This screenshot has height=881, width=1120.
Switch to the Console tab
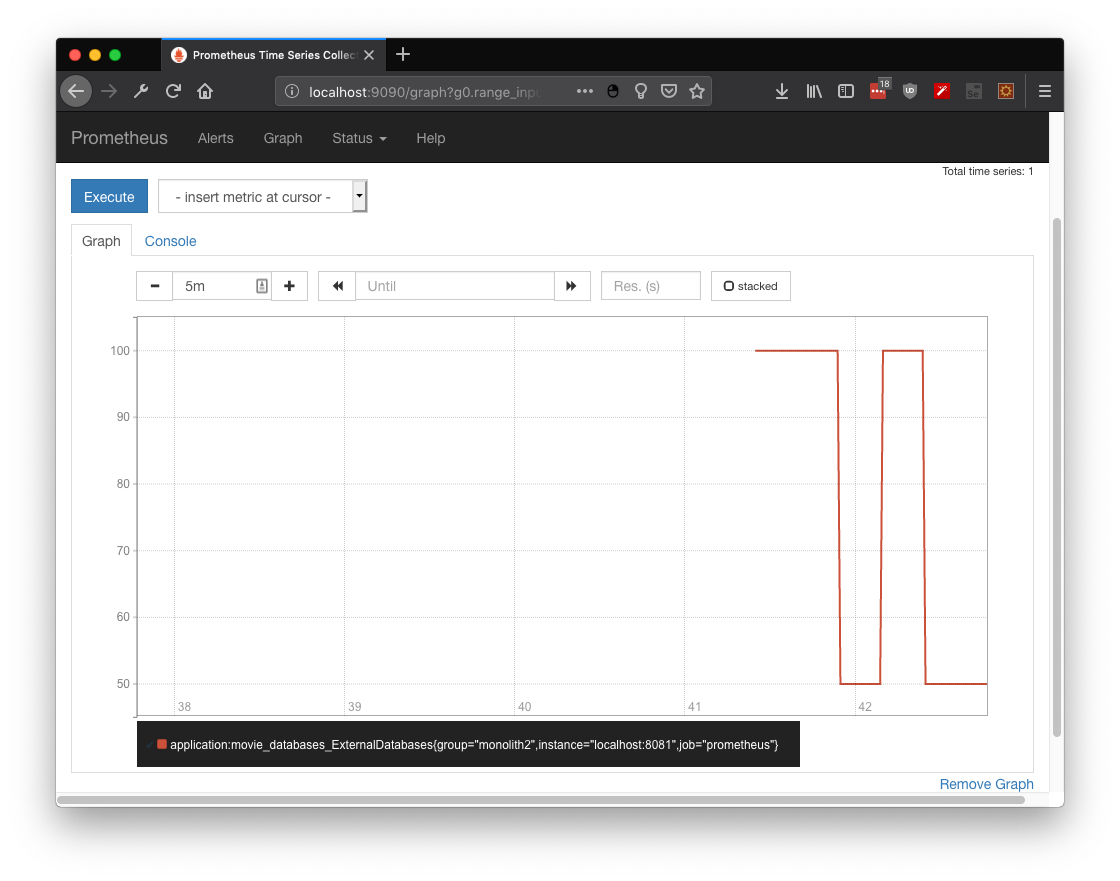pos(170,241)
